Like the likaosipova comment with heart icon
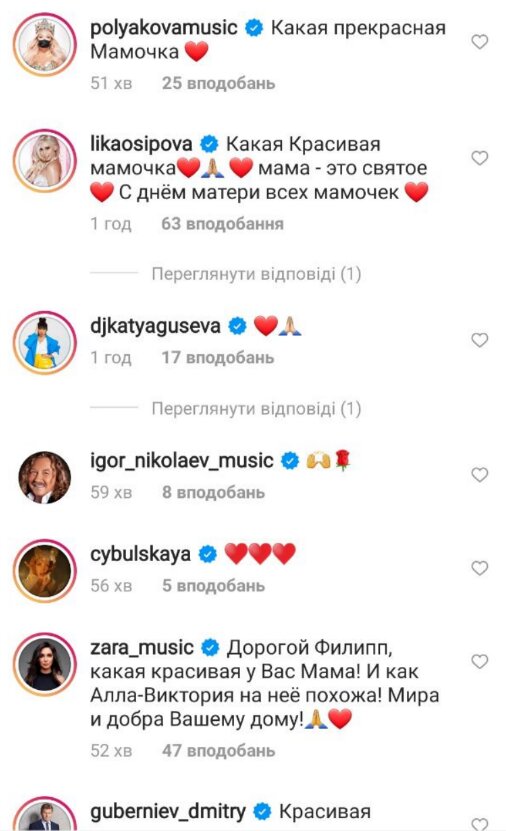 (480, 158)
